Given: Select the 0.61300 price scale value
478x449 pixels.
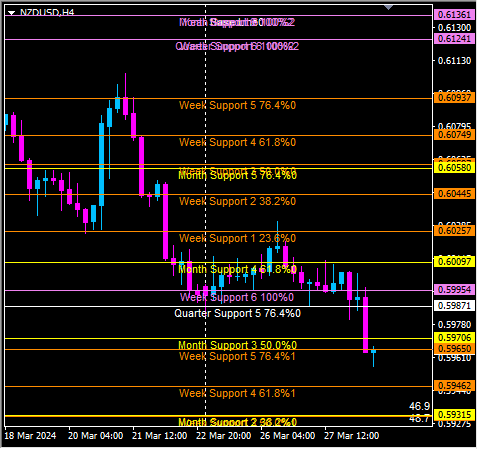Looking at the screenshot, I should click(454, 27).
